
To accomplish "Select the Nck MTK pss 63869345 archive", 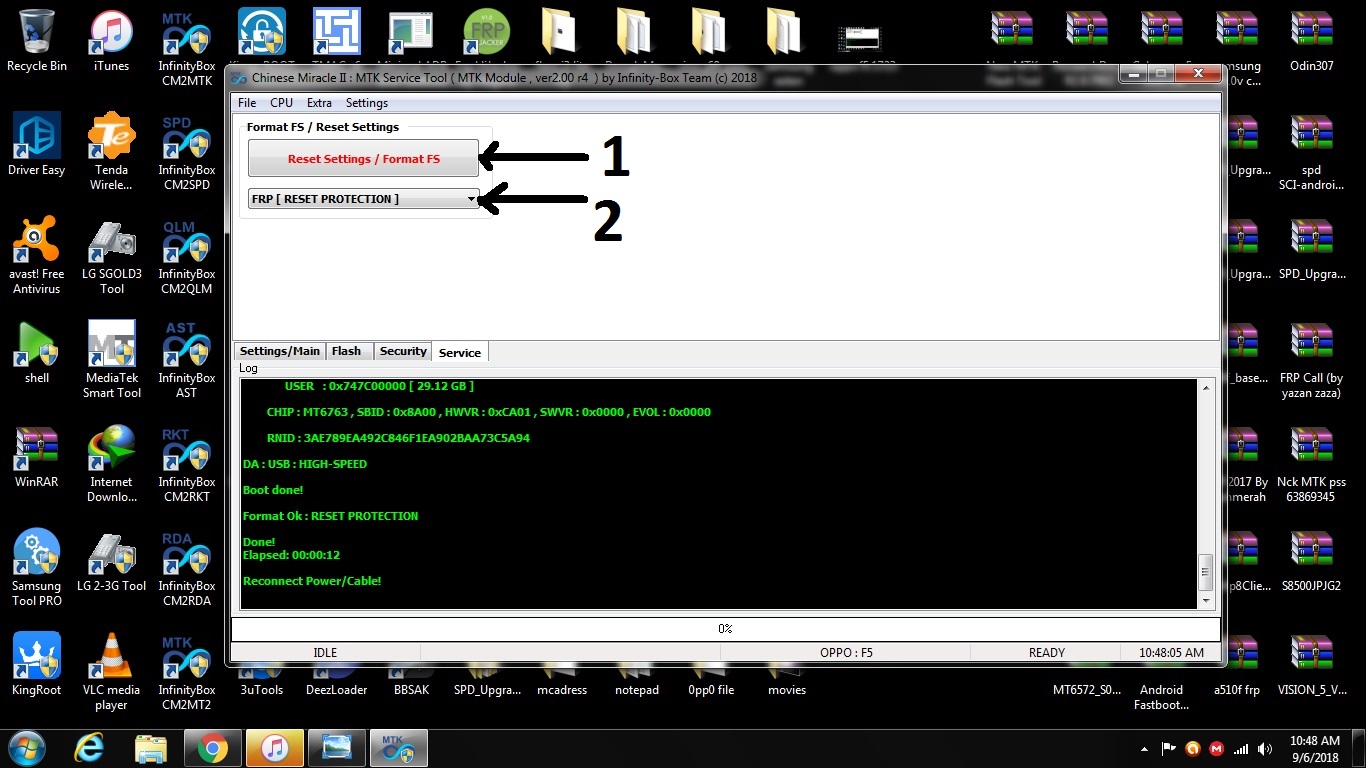I will click(1311, 464).
